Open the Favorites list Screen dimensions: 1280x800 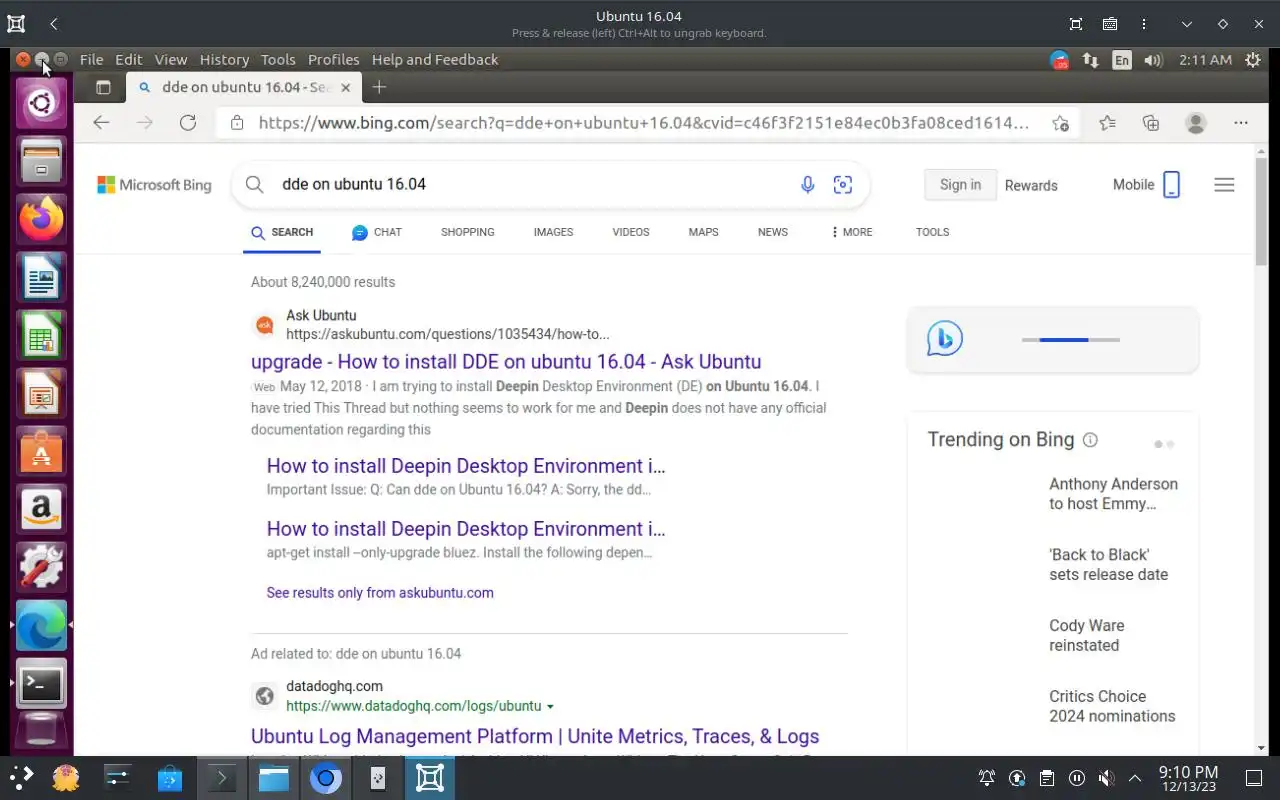1107,123
